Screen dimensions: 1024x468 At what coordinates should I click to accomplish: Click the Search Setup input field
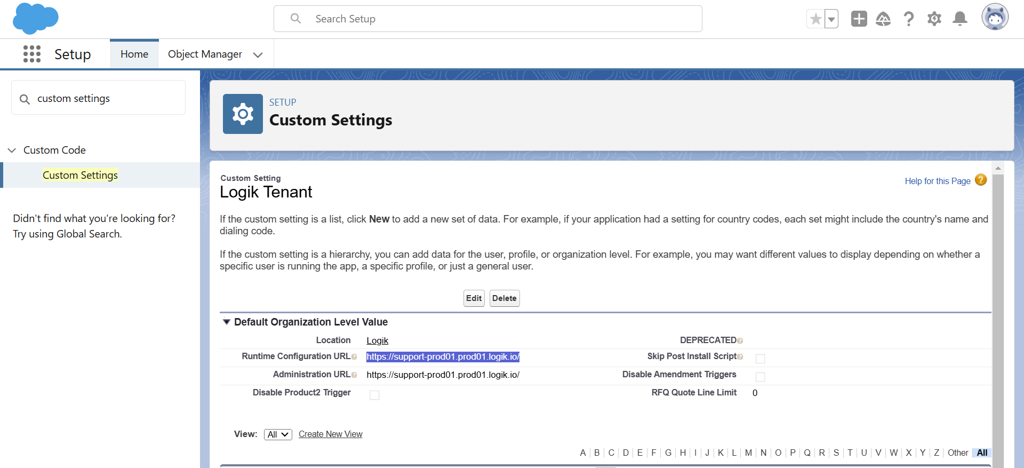pos(488,19)
